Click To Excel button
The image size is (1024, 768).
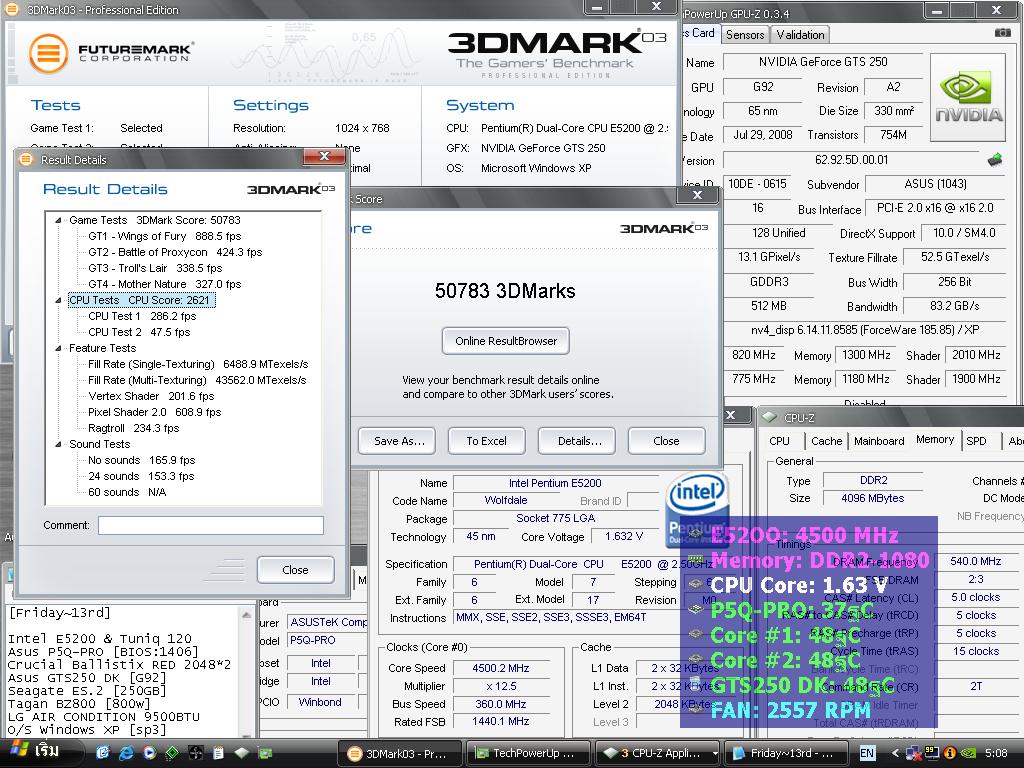click(487, 441)
